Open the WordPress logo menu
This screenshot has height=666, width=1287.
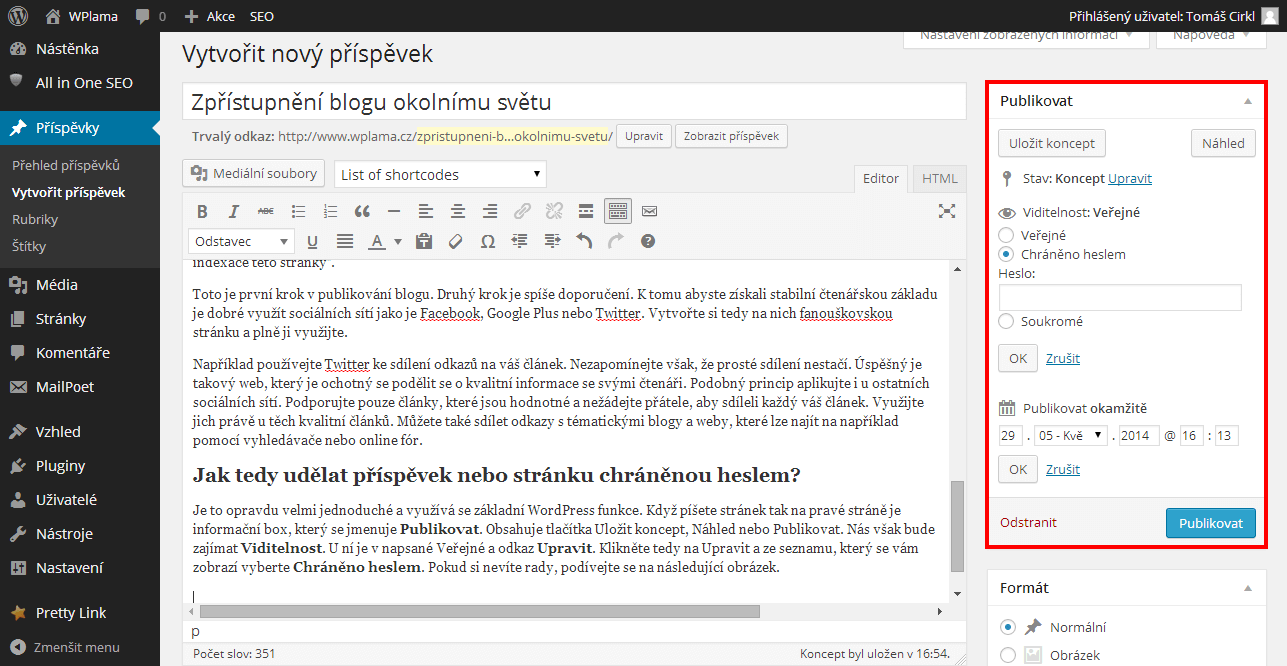[x=18, y=16]
